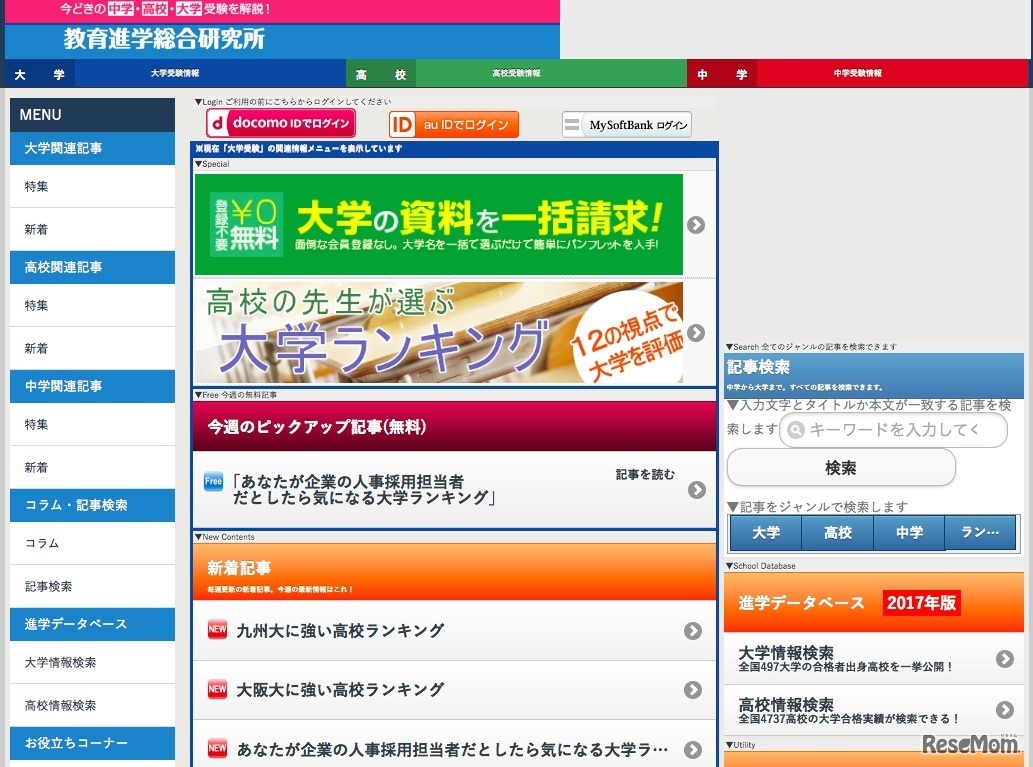Click 記事を読む link
1033x767 pixels.
click(x=645, y=474)
